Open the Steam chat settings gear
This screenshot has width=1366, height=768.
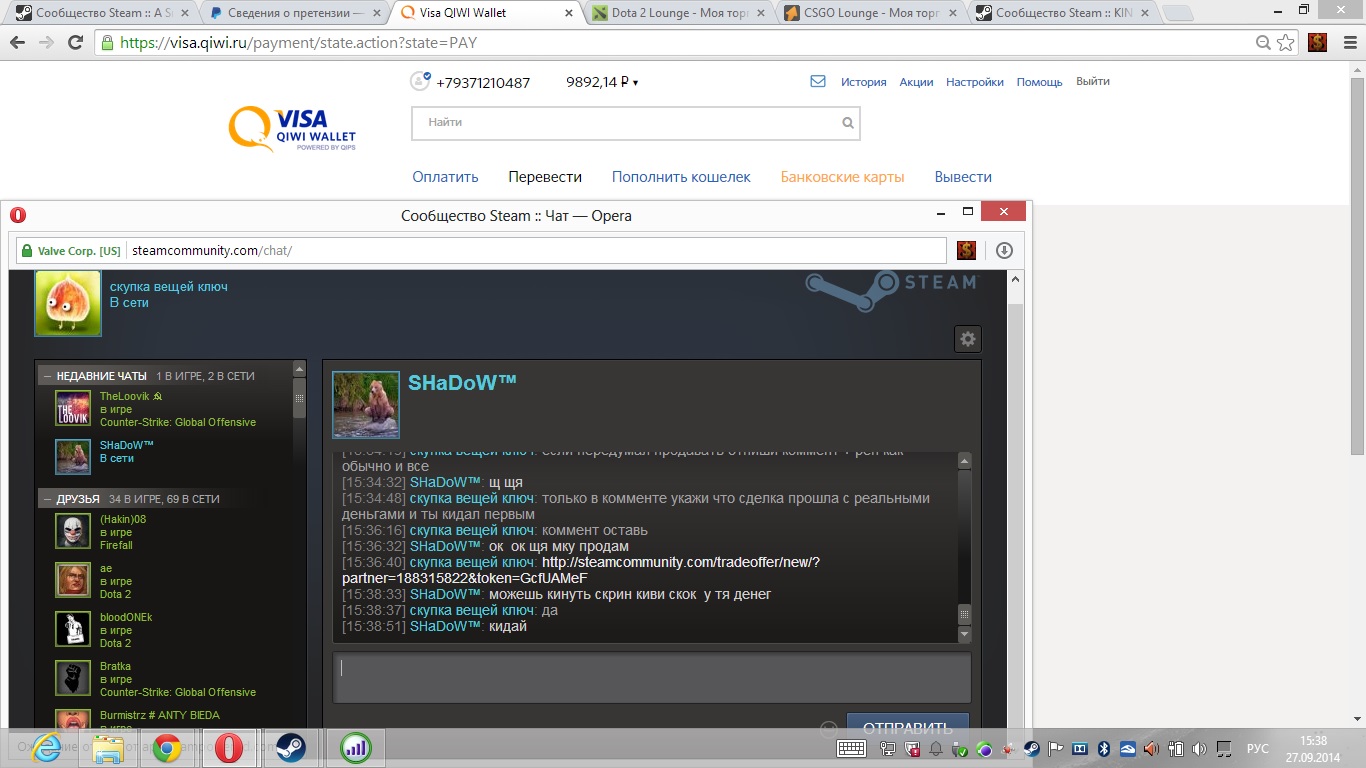pos(967,339)
